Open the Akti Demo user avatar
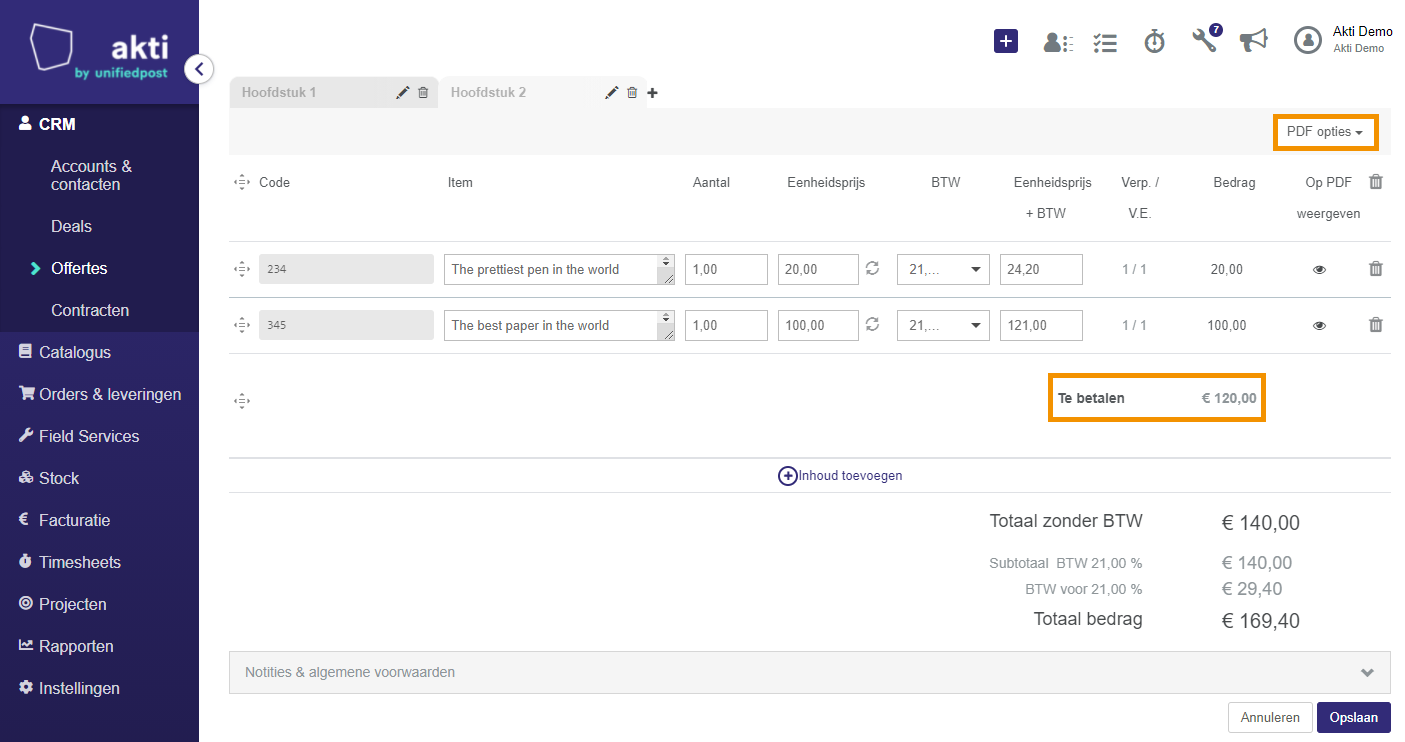This screenshot has width=1405, height=742. (1308, 40)
